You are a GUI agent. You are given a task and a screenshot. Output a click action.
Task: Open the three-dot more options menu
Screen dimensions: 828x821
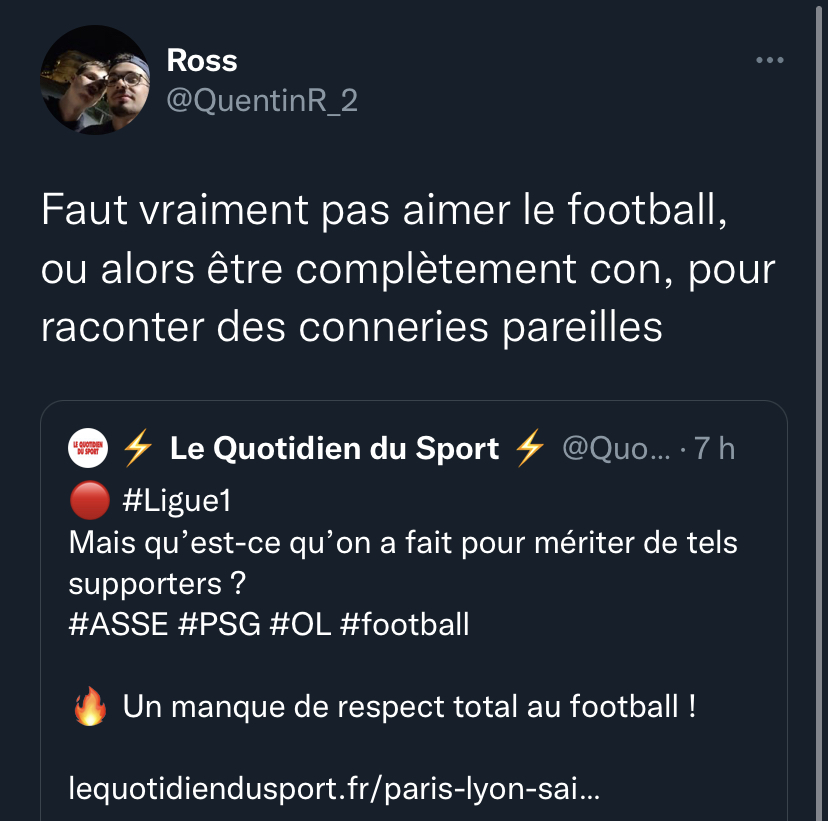(x=769, y=61)
